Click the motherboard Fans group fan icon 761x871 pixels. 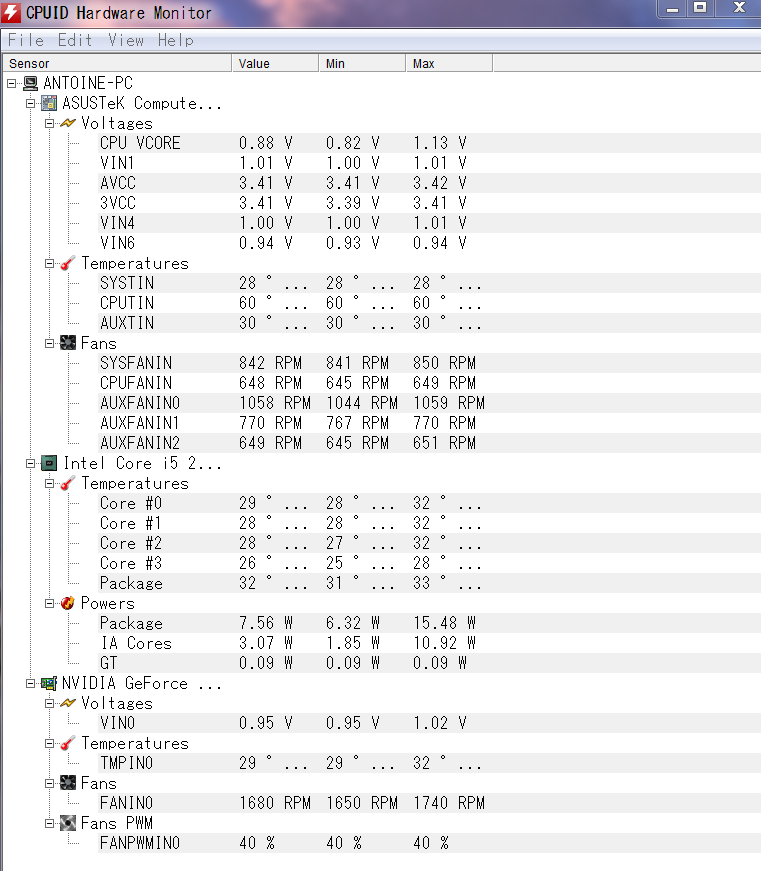[x=68, y=343]
